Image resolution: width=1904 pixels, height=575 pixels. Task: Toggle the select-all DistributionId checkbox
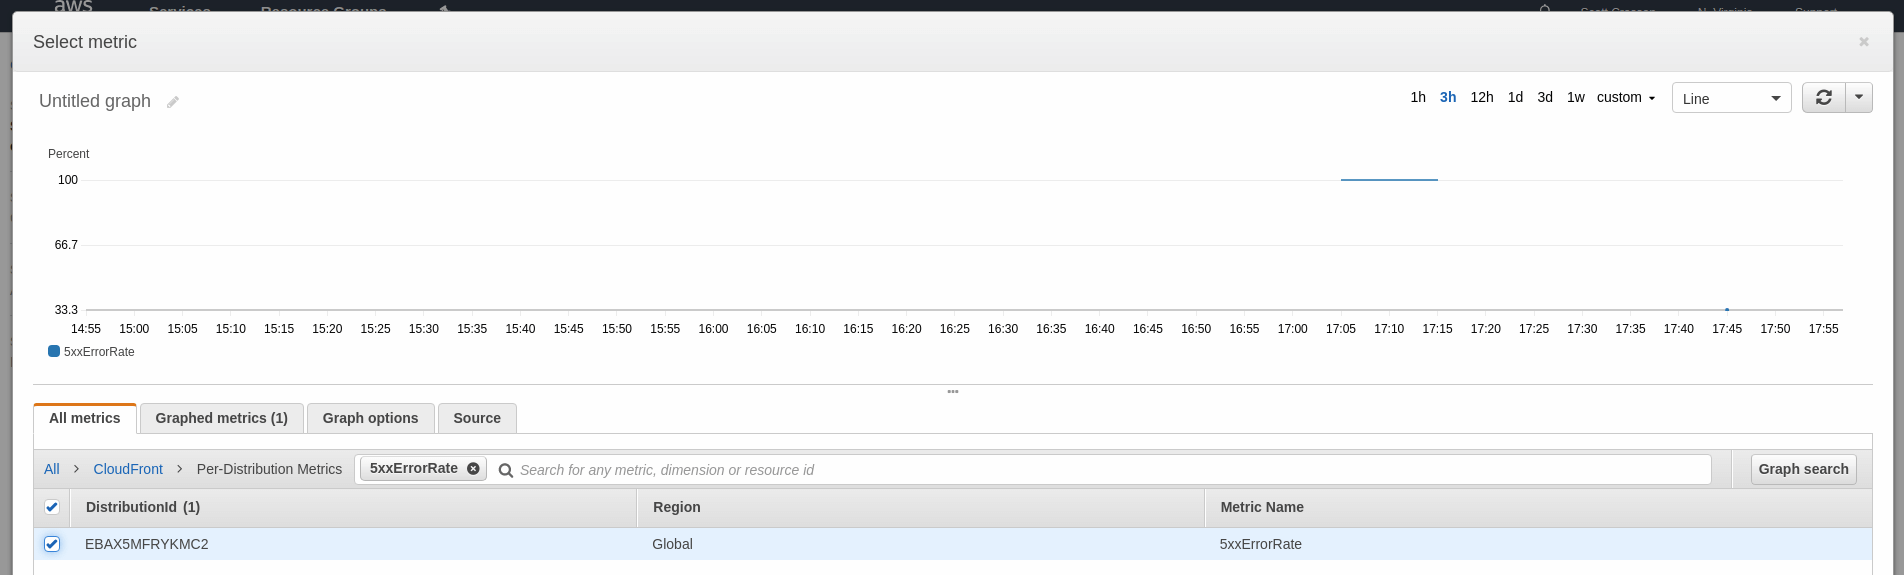[x=52, y=507]
